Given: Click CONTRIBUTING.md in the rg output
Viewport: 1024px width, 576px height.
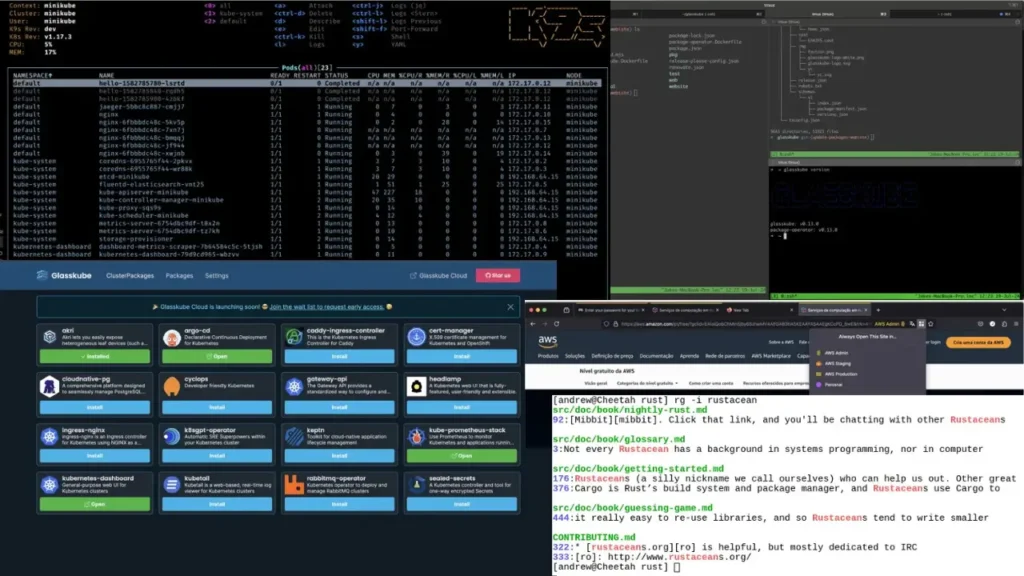Looking at the screenshot, I should 594,537.
